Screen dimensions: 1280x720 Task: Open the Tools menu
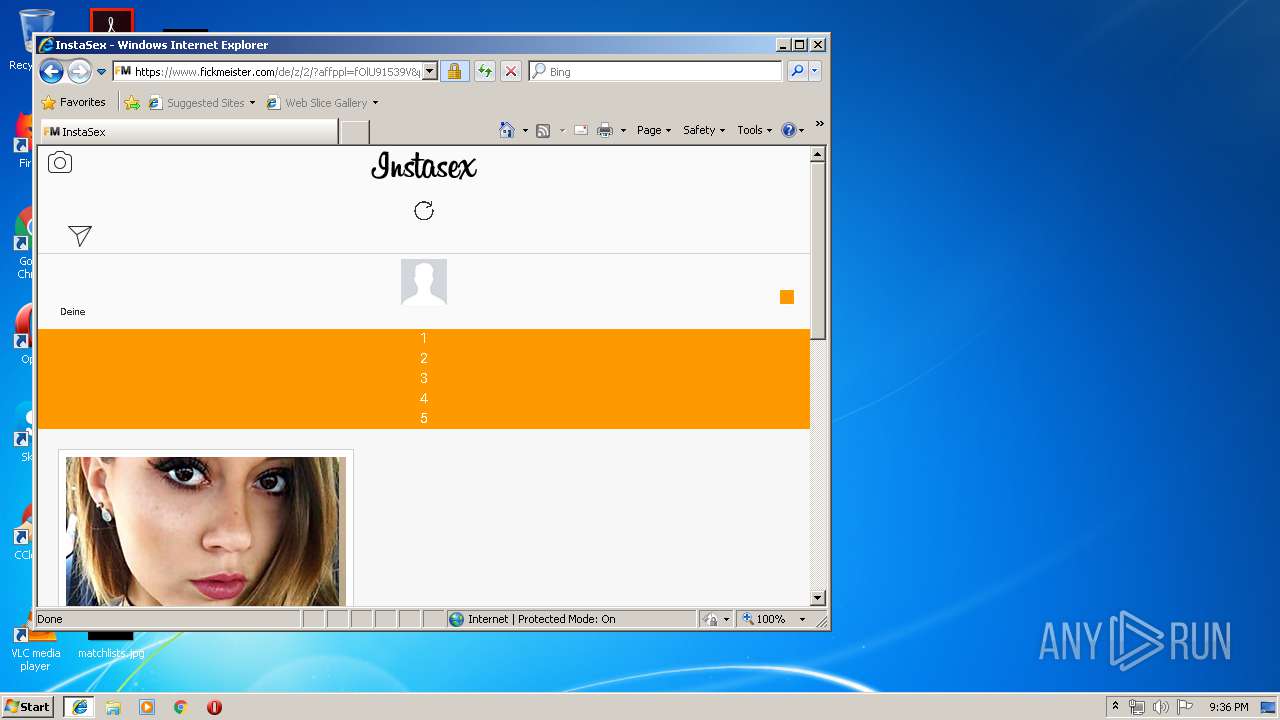pos(755,130)
